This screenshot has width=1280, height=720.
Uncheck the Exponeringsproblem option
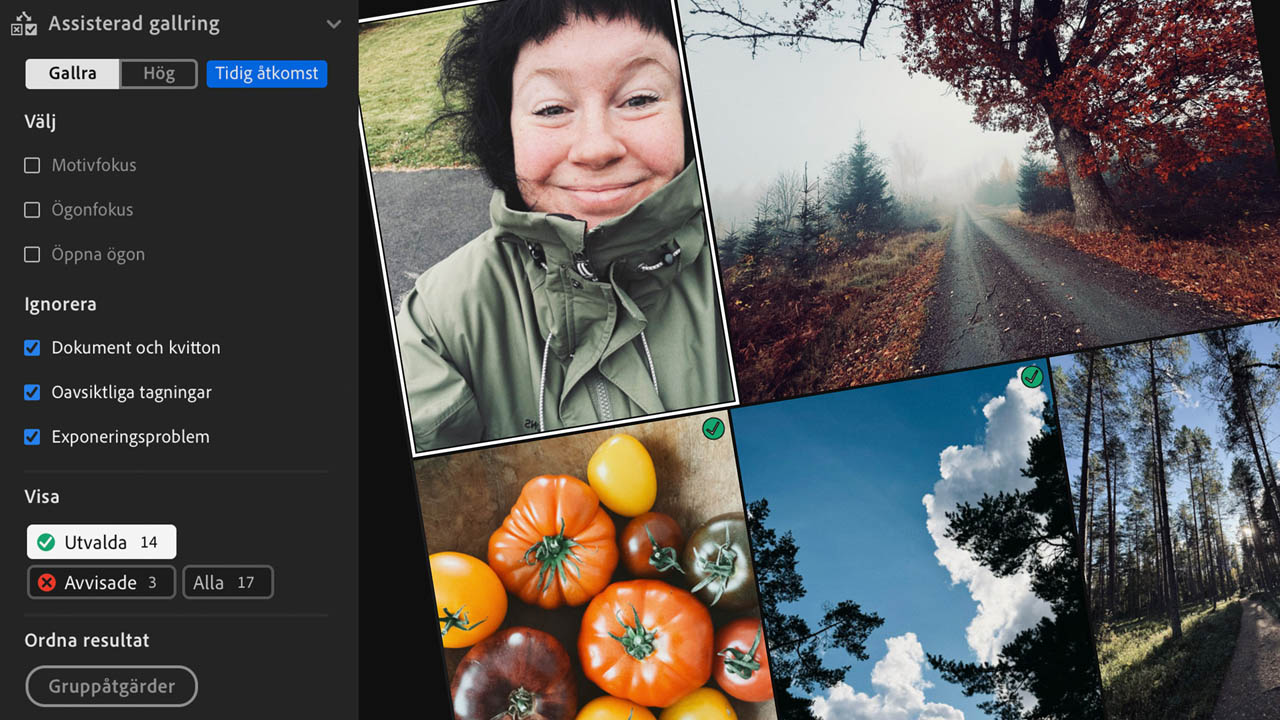click(x=32, y=437)
